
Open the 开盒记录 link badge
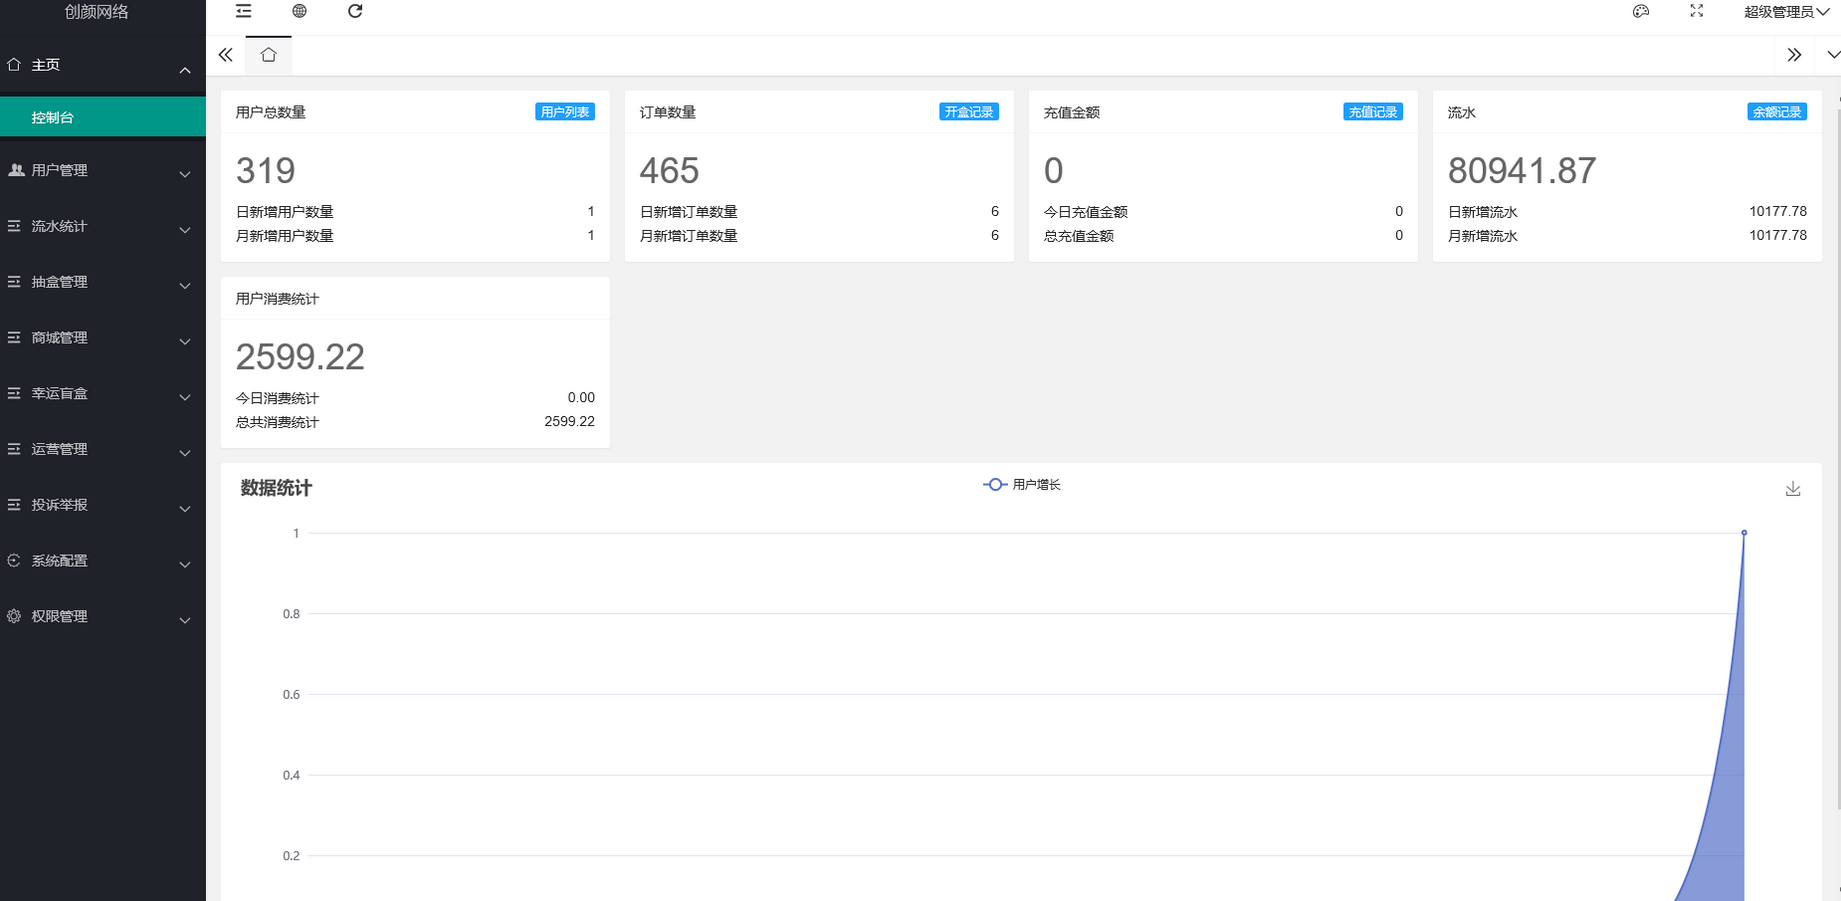(x=968, y=112)
